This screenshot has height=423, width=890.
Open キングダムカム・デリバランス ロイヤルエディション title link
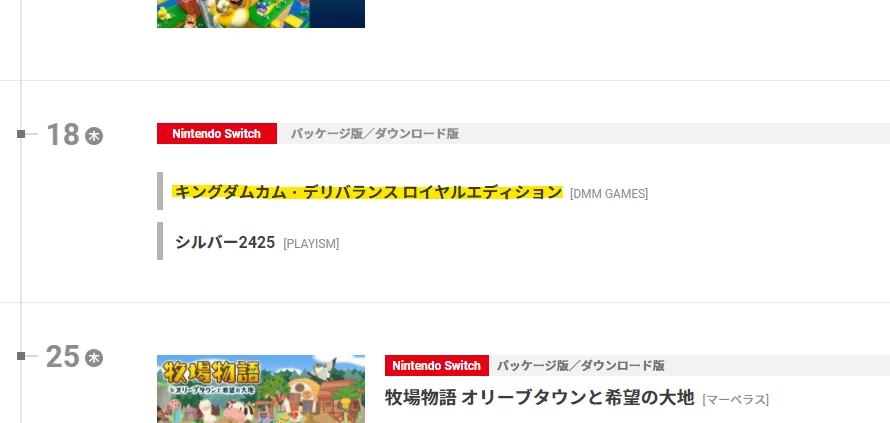coord(368,192)
